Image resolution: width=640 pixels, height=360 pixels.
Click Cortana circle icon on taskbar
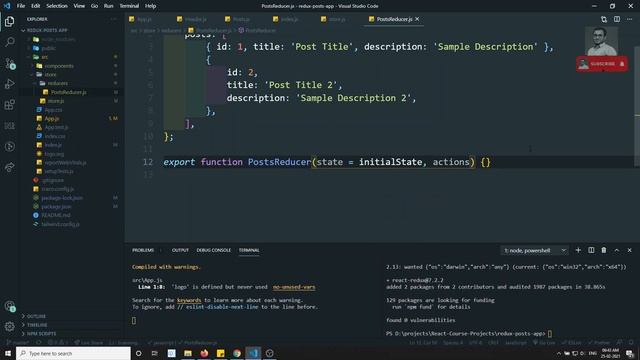click(x=138, y=353)
